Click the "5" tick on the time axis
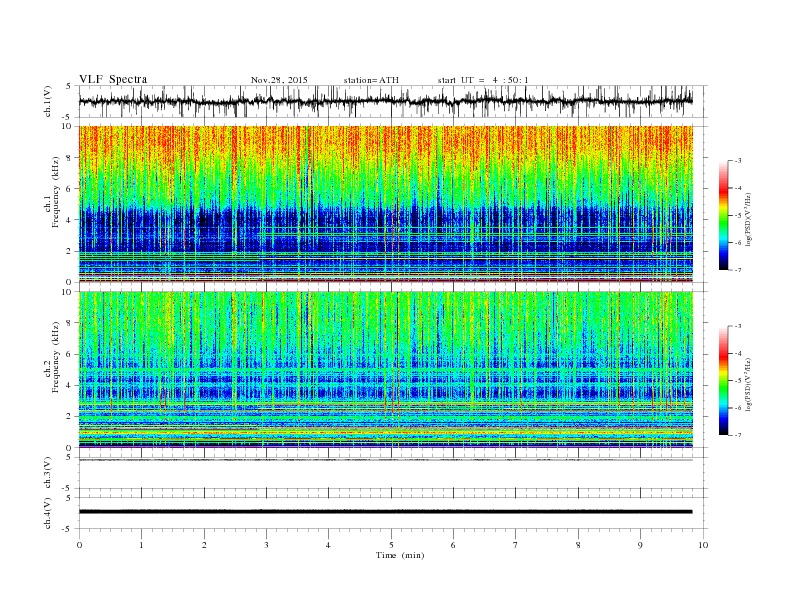Viewport: 792px width, 612px height. 391,545
